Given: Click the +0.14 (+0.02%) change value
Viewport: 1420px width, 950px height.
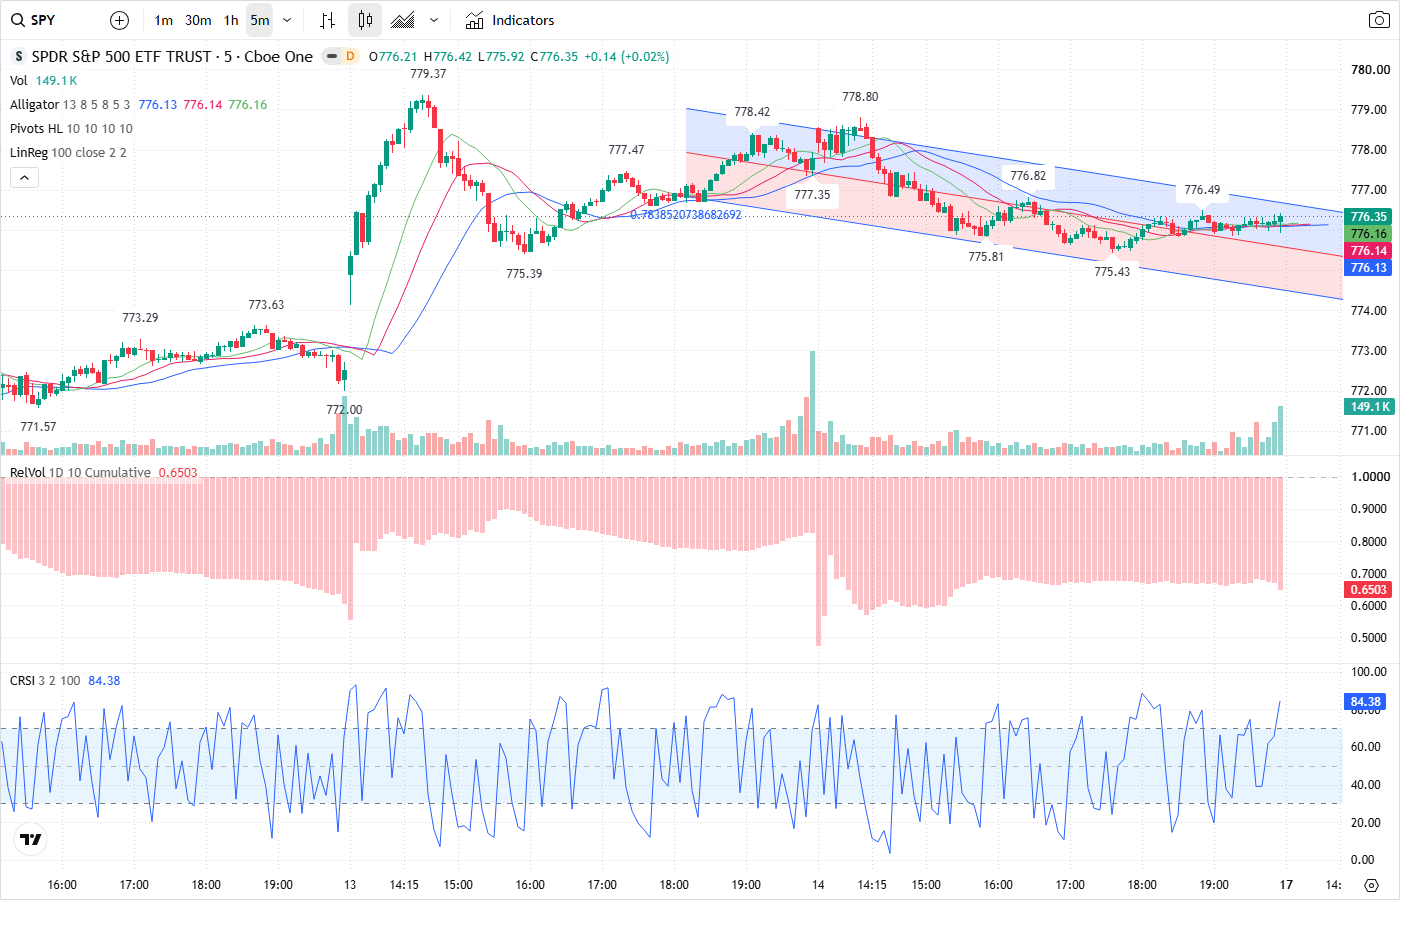Looking at the screenshot, I should click(627, 57).
